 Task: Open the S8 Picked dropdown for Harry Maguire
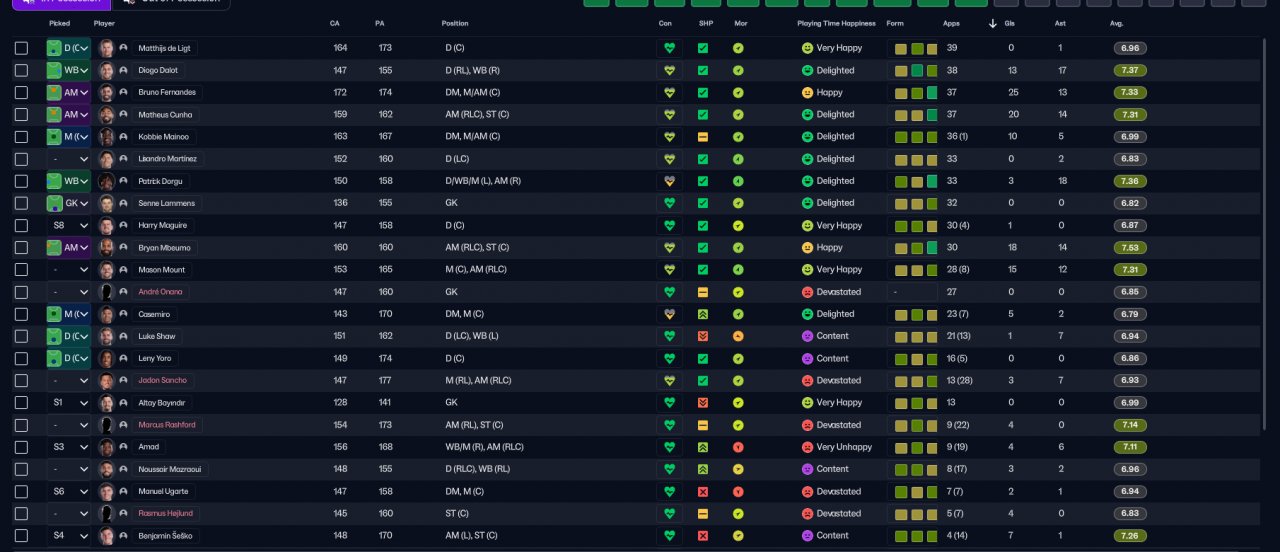[x=68, y=225]
